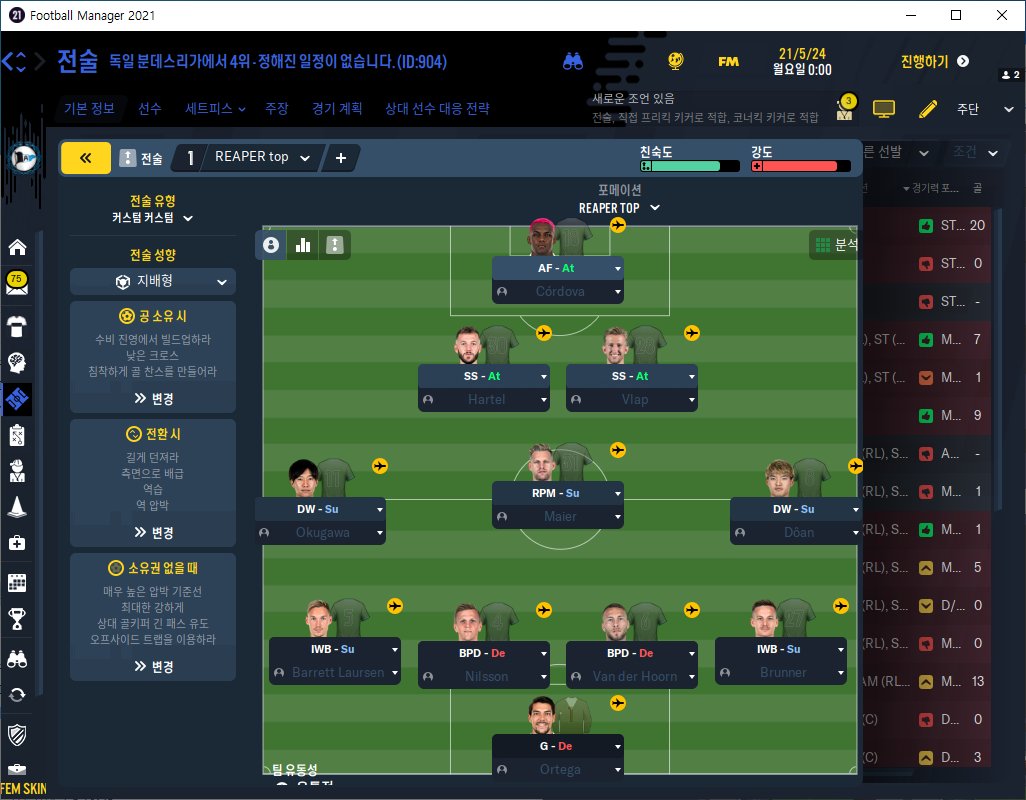Click the 진행하기 continue button
The height and width of the screenshot is (800, 1026).
pos(934,61)
